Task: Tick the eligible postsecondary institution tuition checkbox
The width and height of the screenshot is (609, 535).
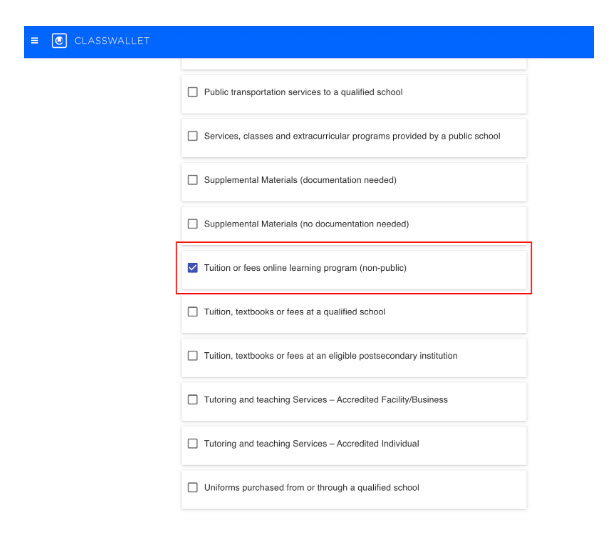Action: click(193, 356)
